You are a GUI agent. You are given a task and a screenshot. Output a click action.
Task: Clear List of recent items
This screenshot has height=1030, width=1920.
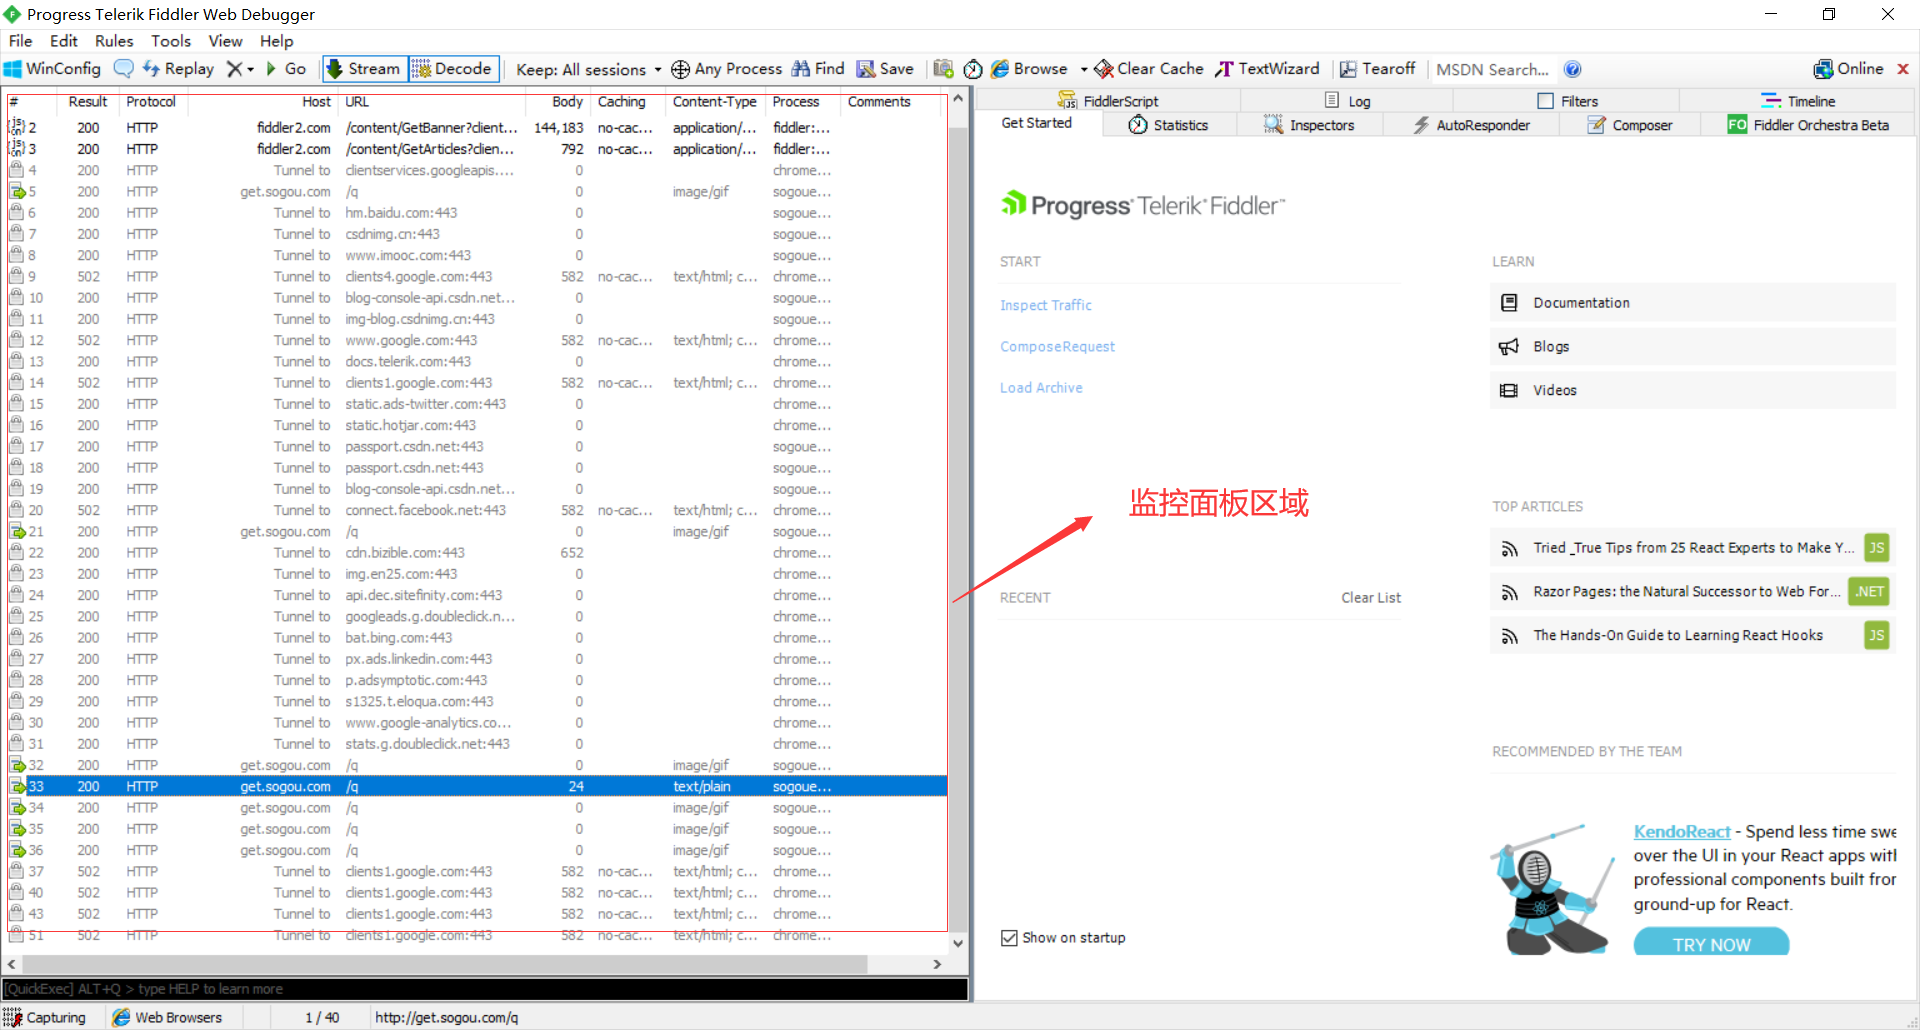click(x=1371, y=597)
